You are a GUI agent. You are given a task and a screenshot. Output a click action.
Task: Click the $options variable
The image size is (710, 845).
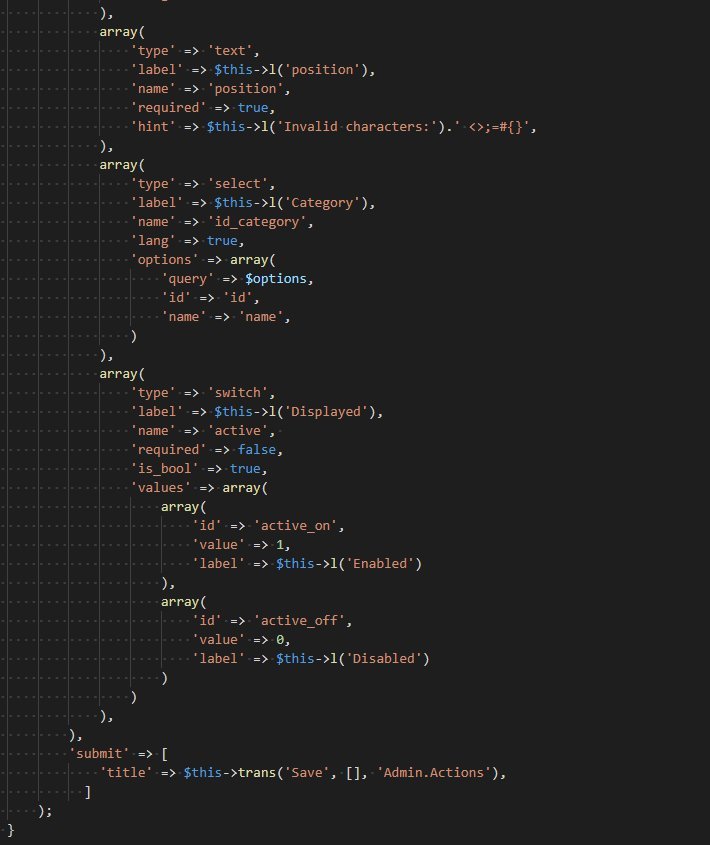(276, 279)
